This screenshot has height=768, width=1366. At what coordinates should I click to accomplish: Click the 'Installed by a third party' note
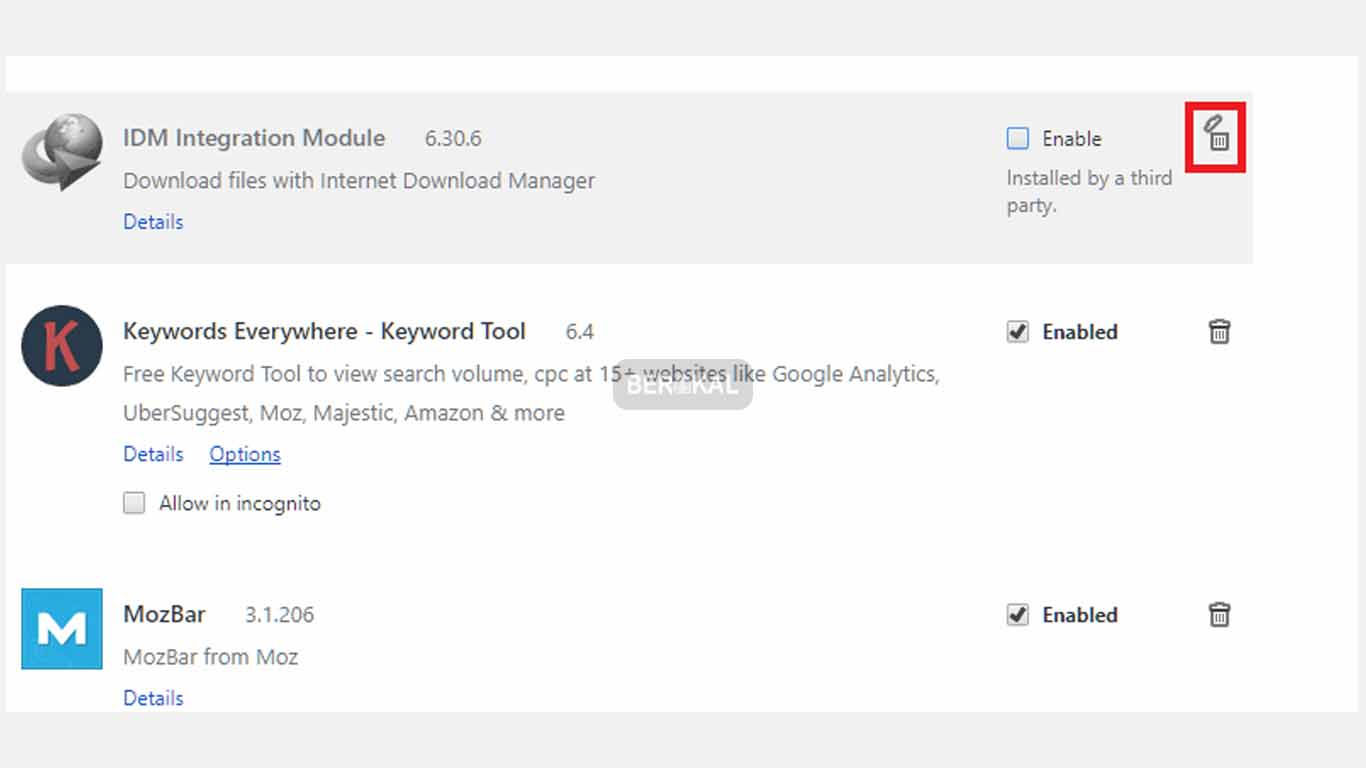(x=1088, y=191)
